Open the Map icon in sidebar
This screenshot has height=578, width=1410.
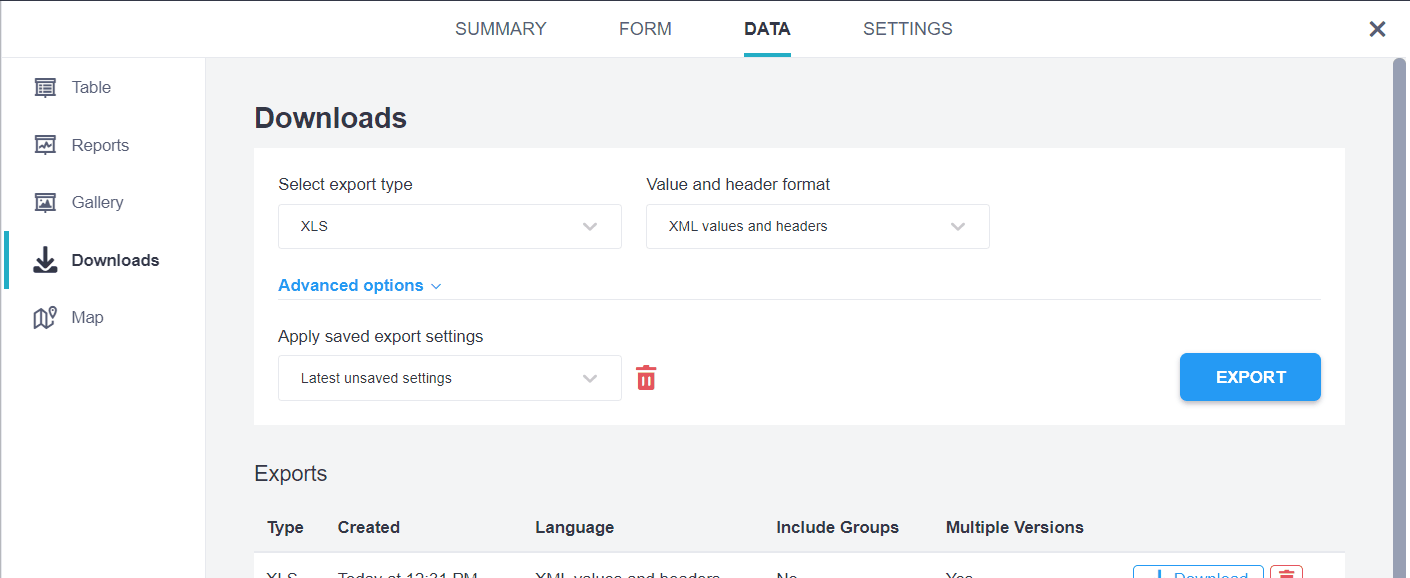point(45,318)
